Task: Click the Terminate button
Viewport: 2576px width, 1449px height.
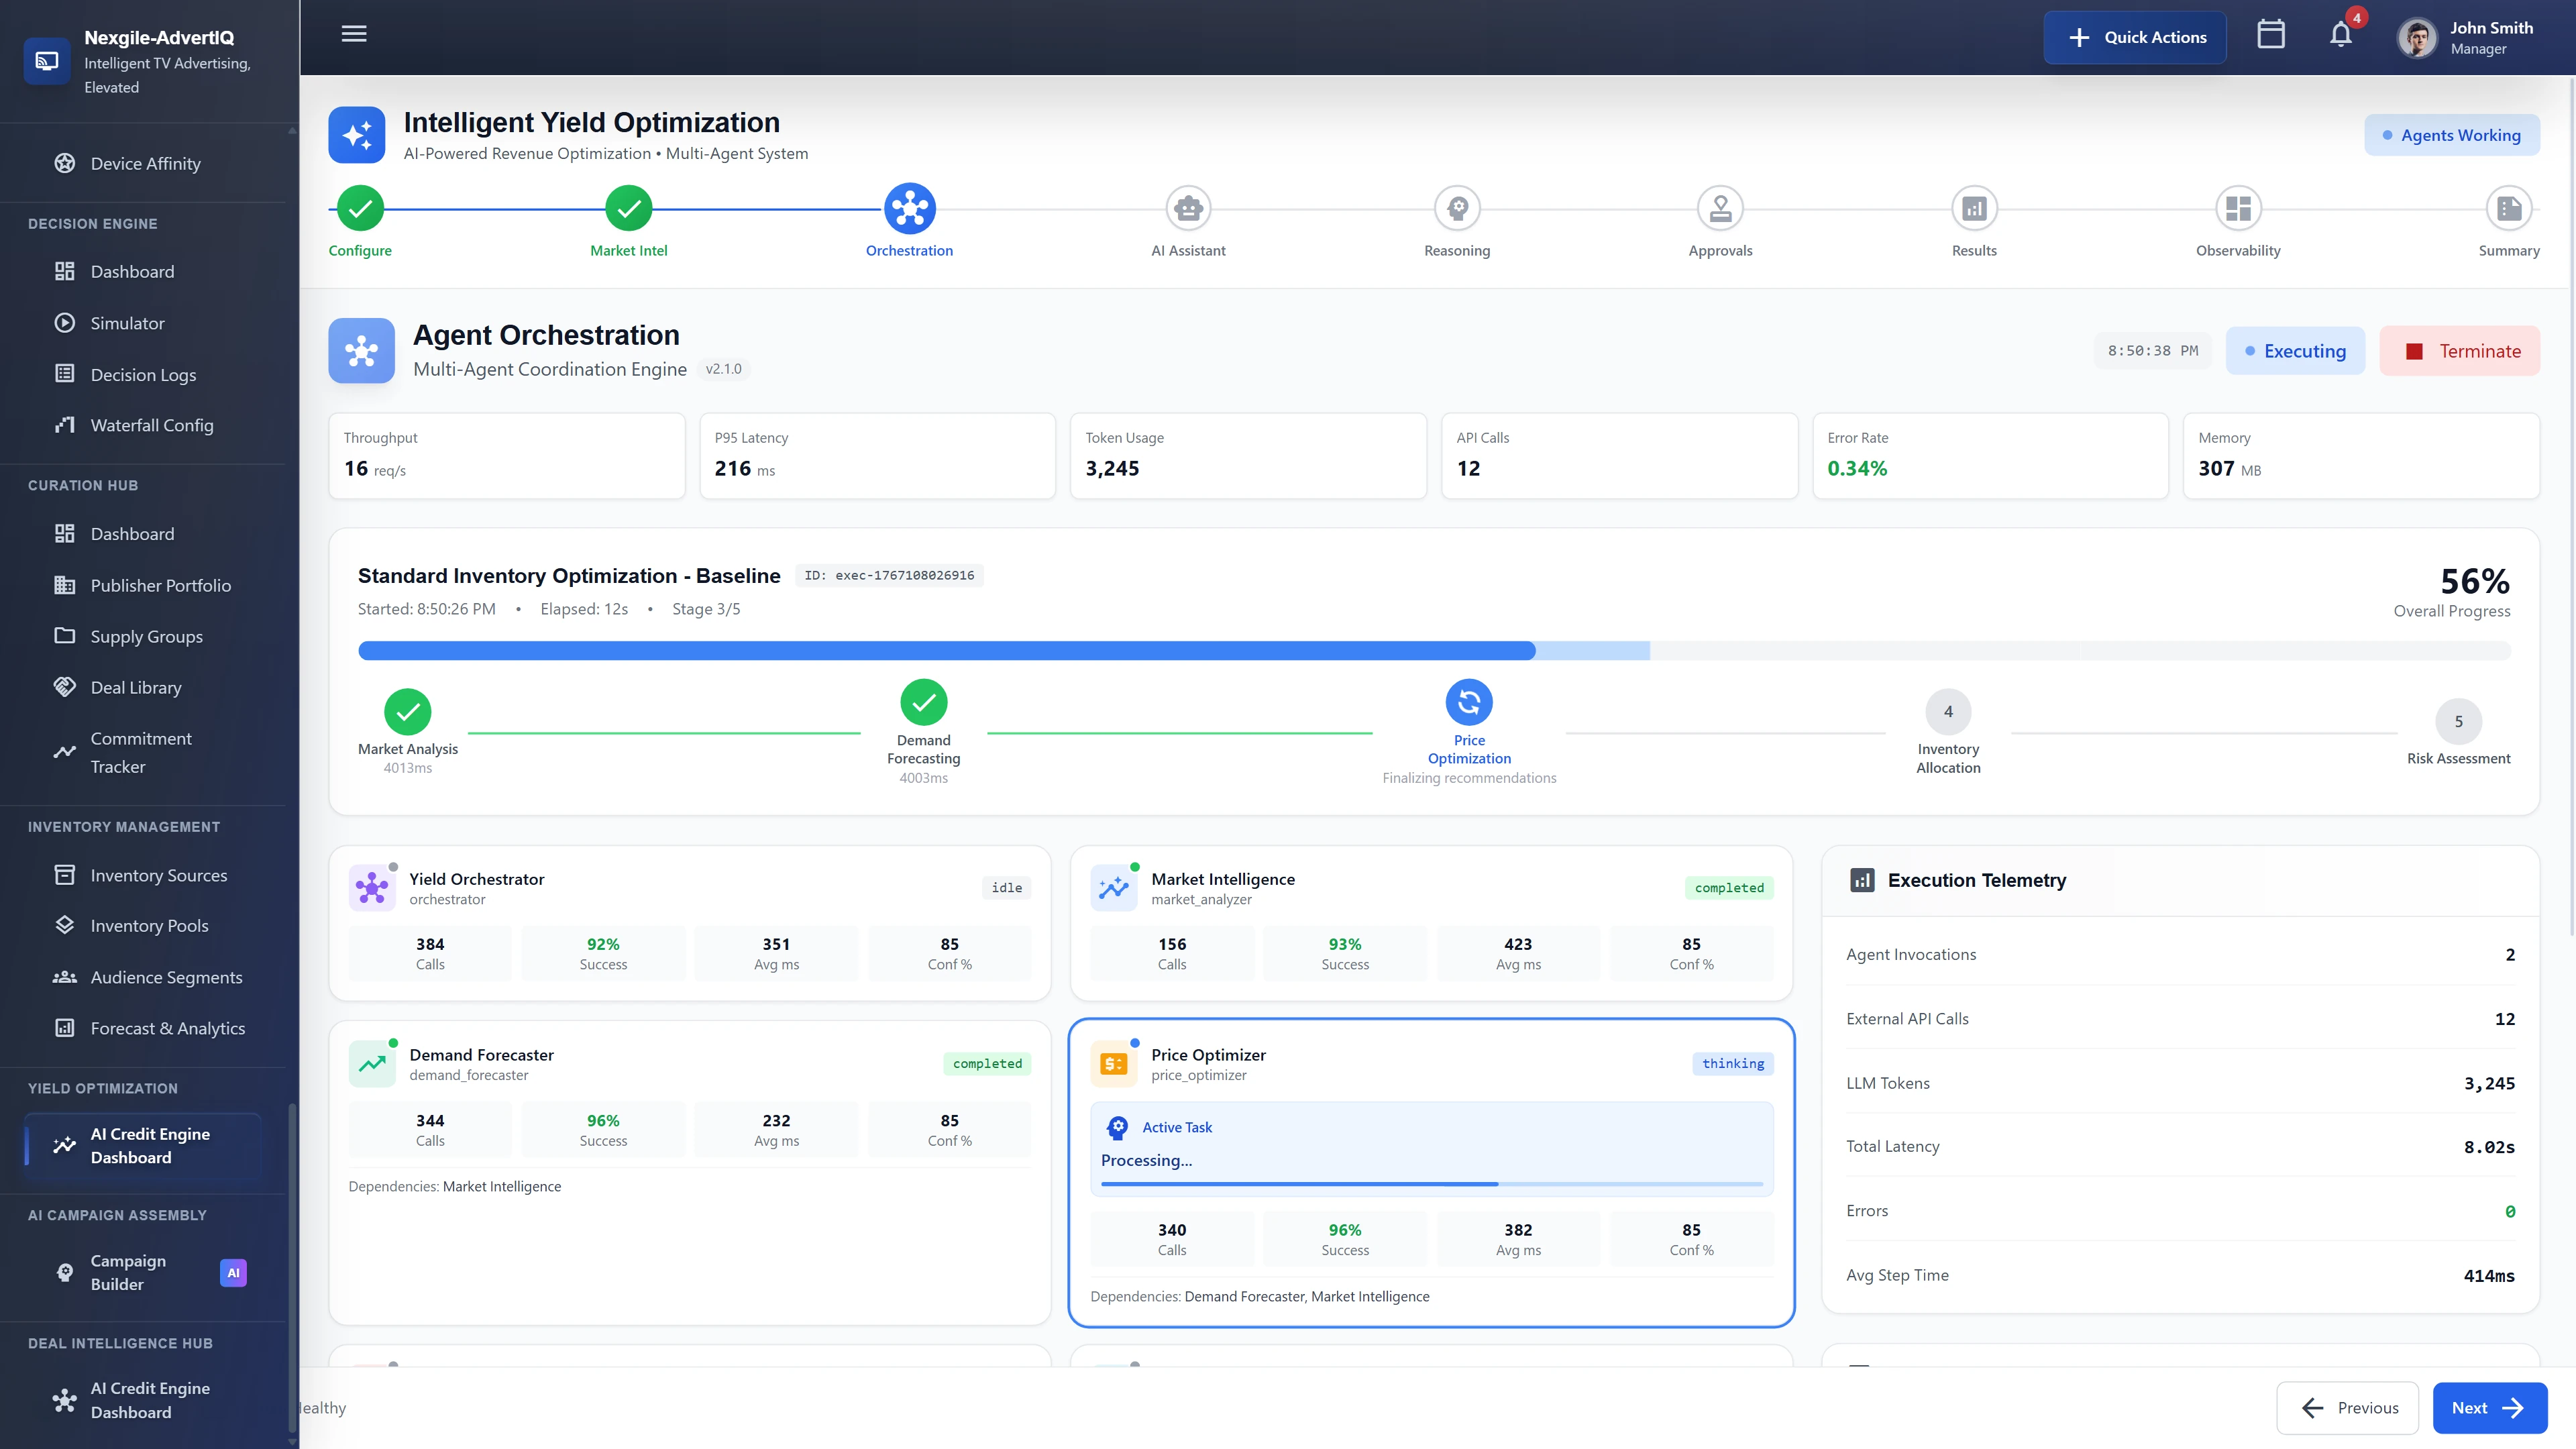Action: [x=2460, y=350]
